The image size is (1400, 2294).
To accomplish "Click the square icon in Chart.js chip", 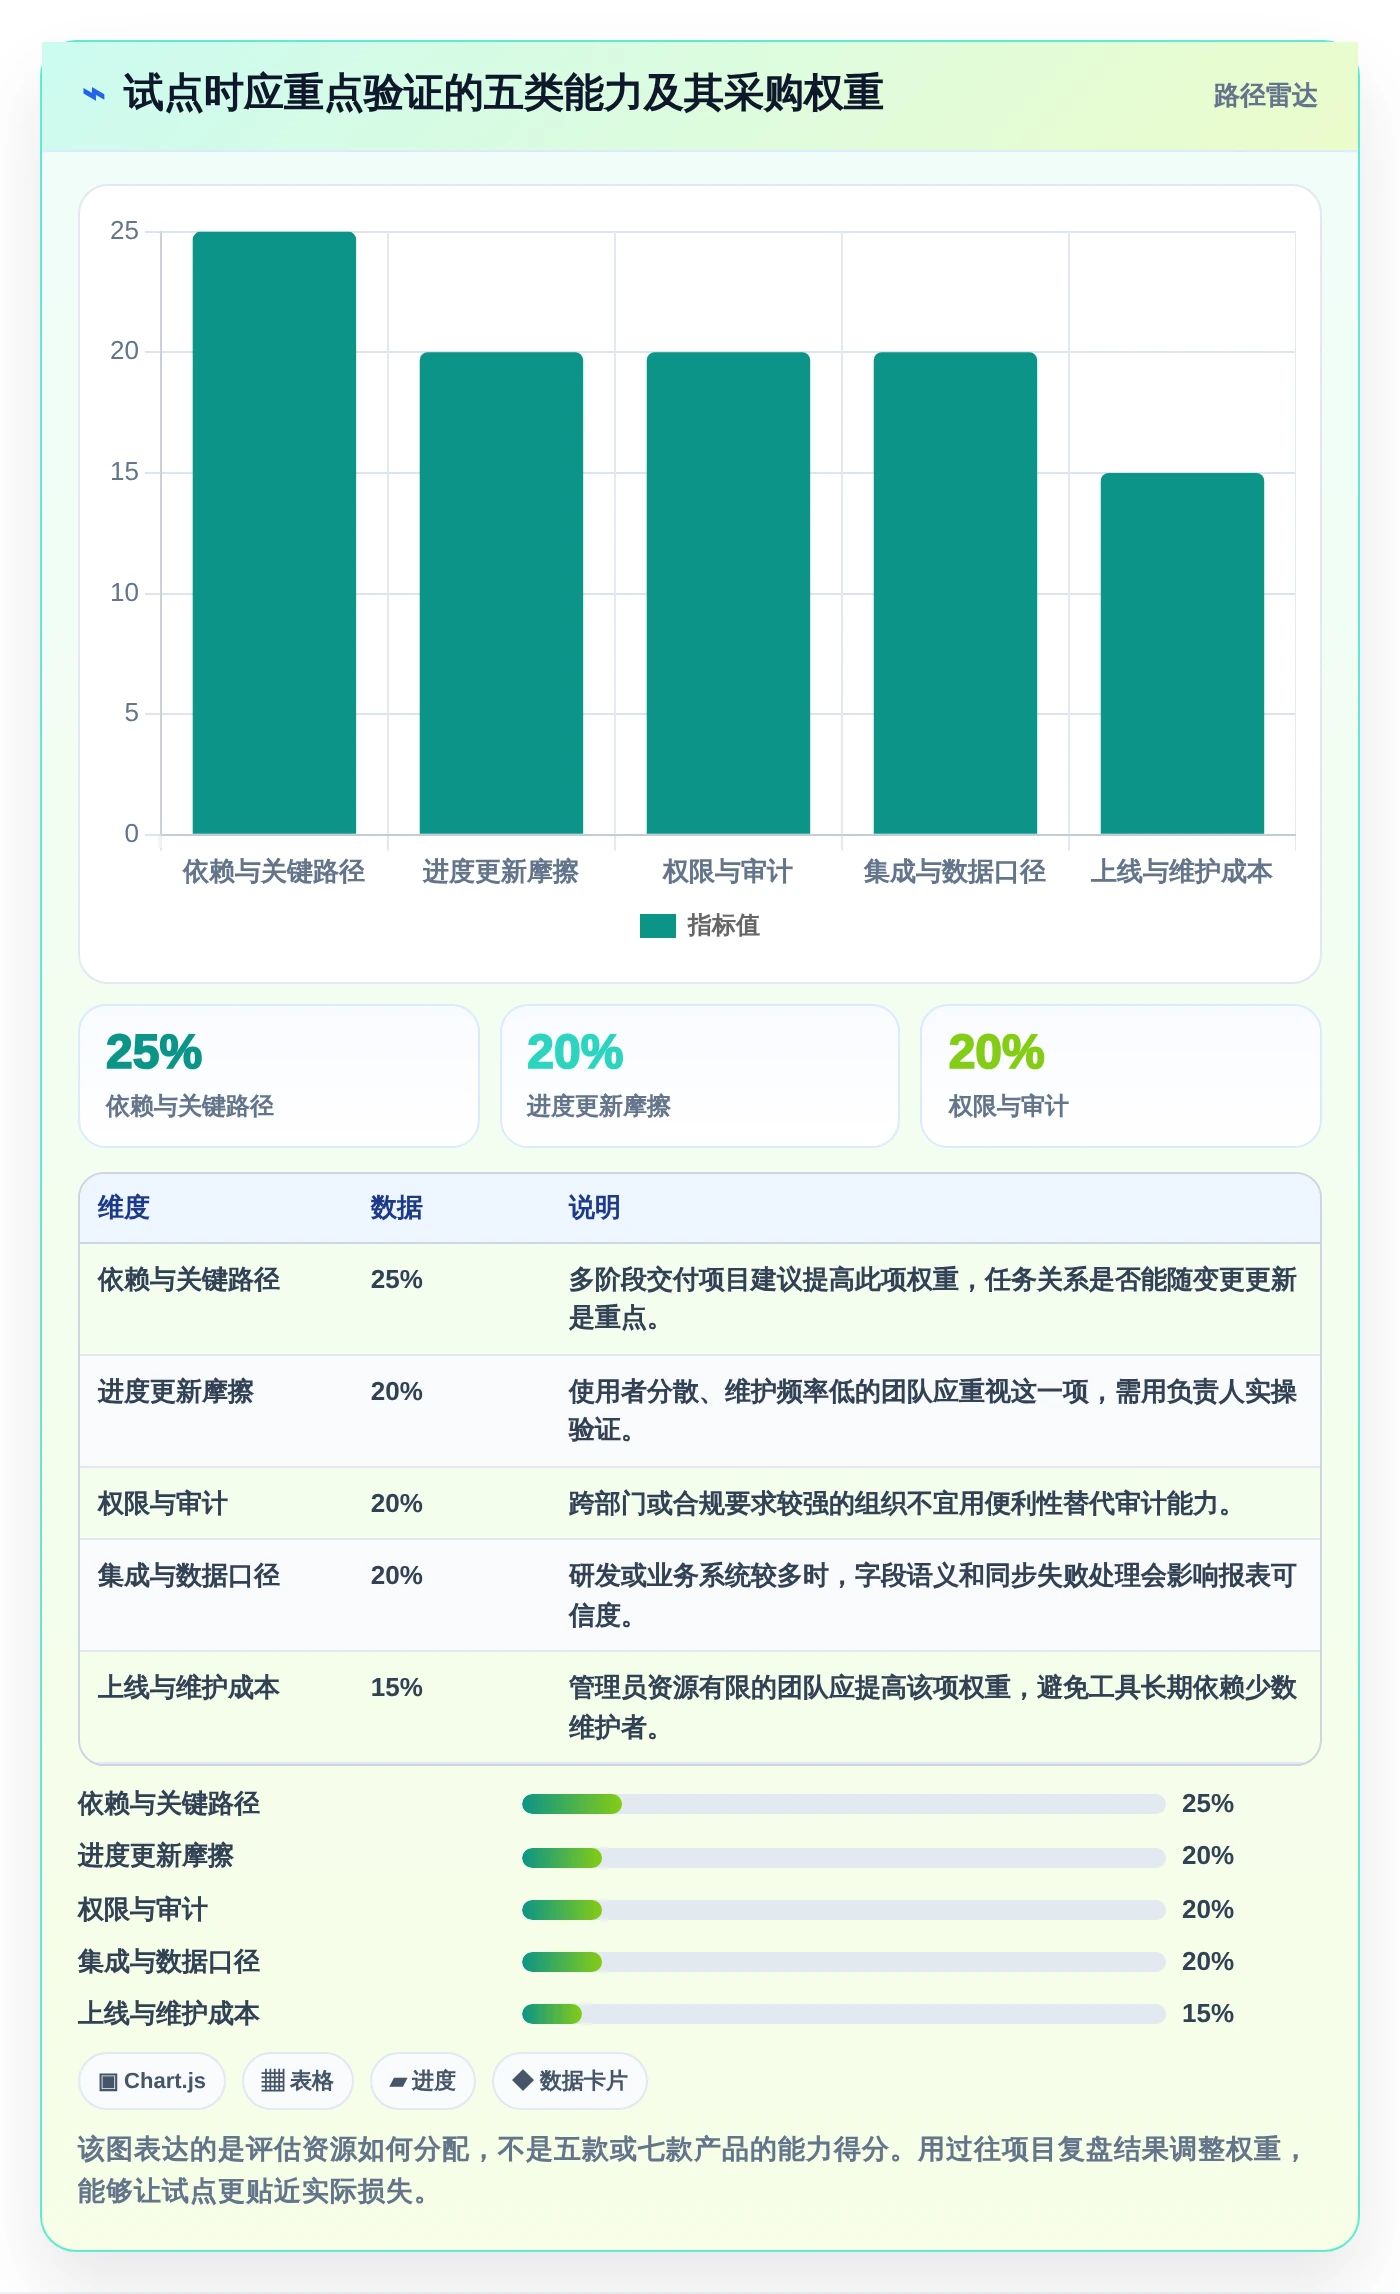I will [x=108, y=2082].
